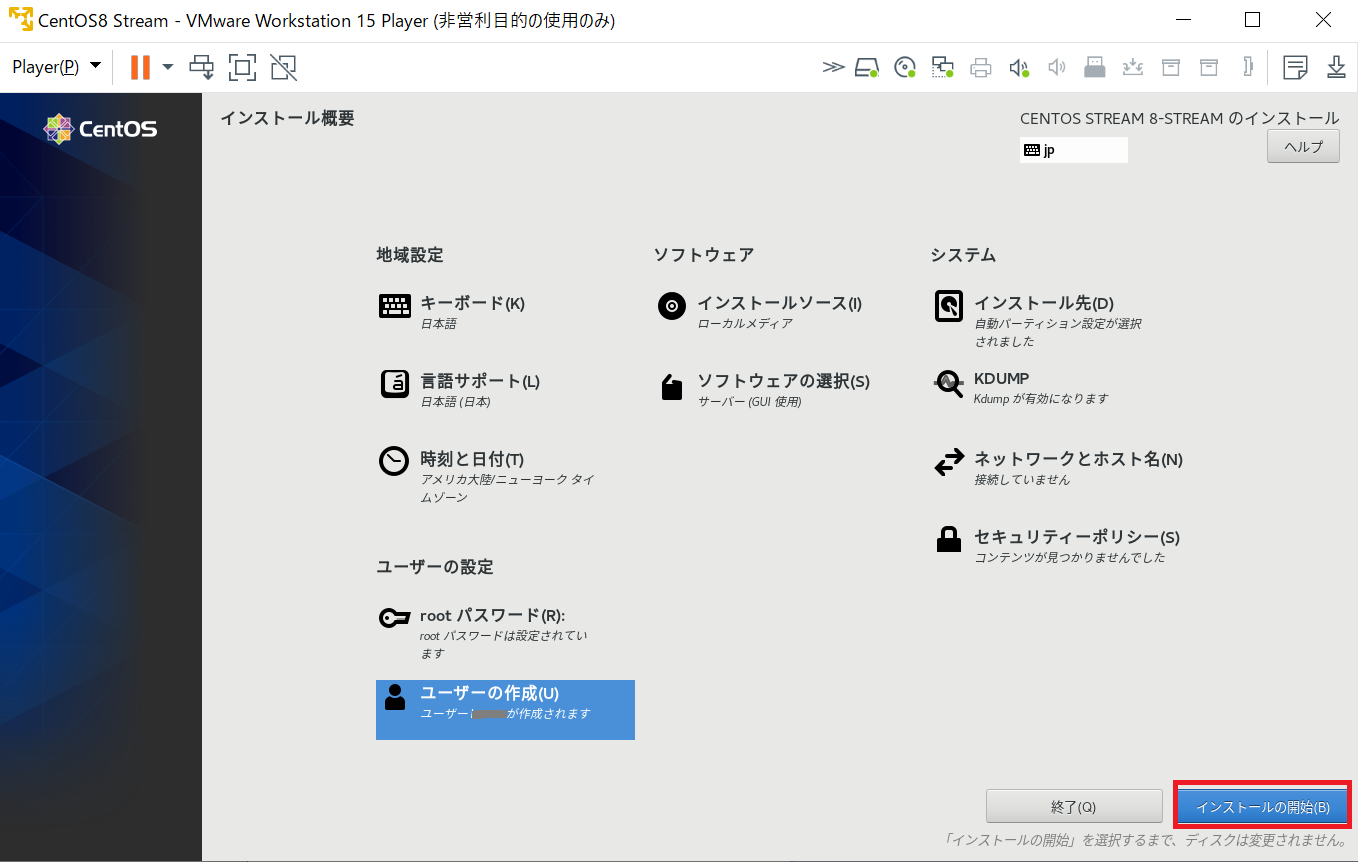Enter full screen mode
The image size is (1358, 862).
pos(242,67)
